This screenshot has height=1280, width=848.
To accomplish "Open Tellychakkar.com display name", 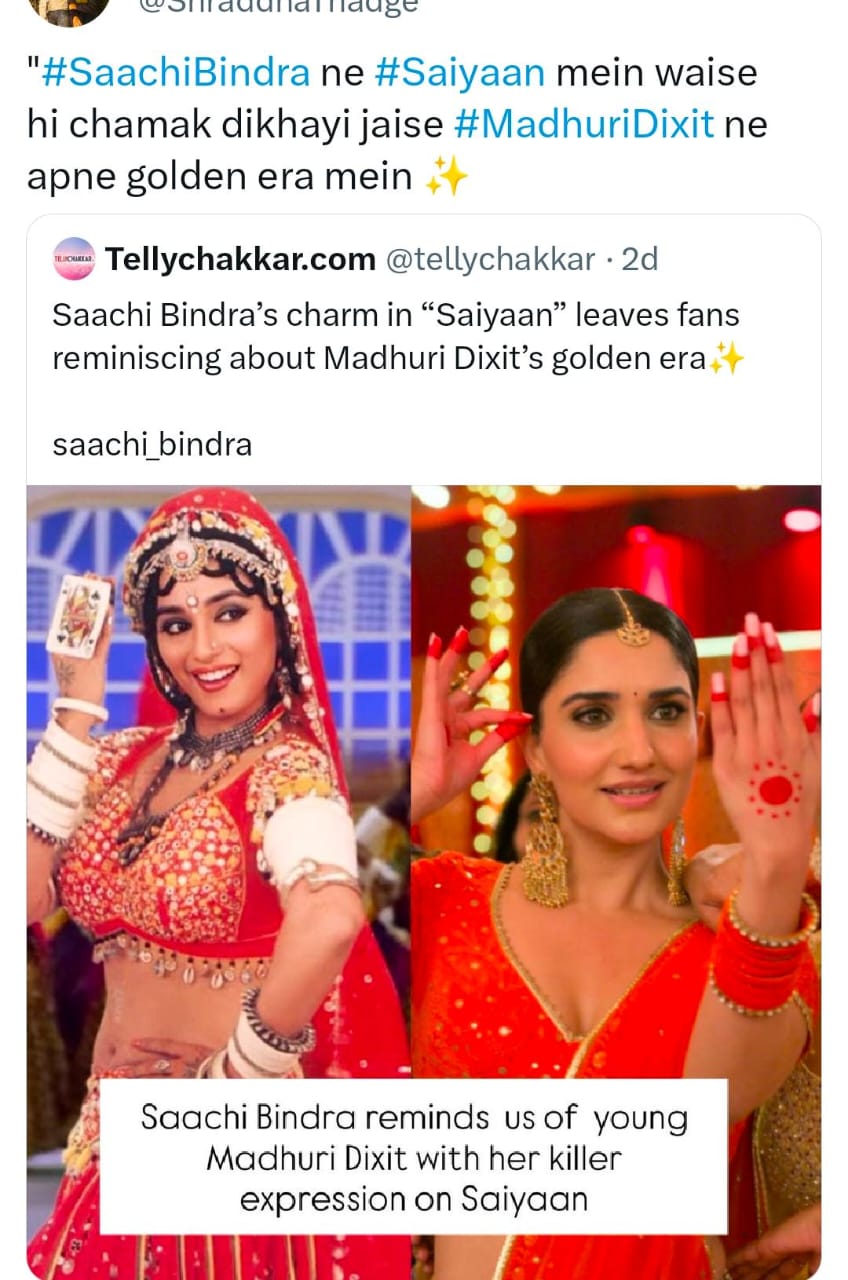I will click(240, 260).
